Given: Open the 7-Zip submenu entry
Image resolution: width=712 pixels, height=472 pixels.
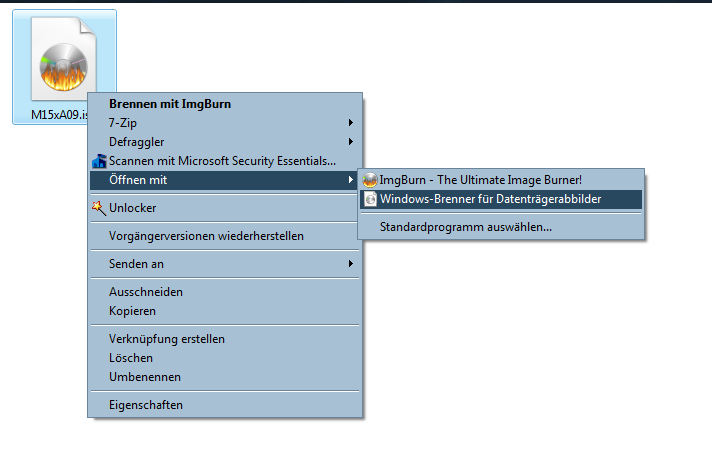Looking at the screenshot, I should [226, 123].
